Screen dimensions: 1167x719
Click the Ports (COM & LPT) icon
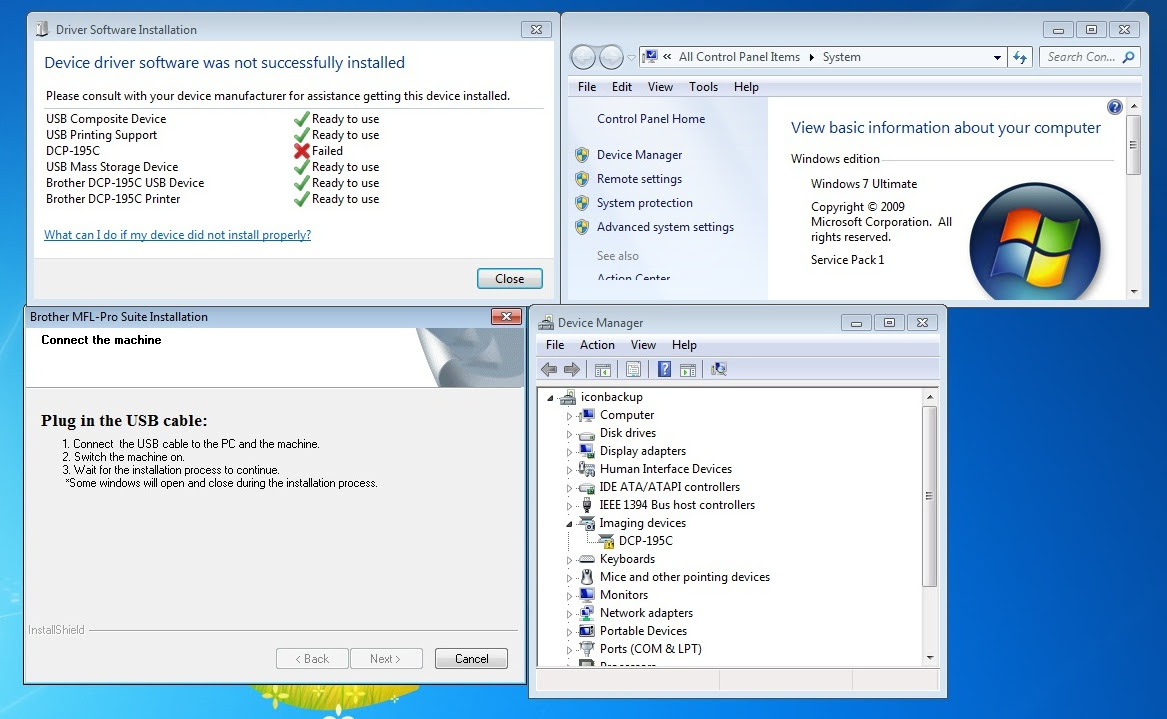586,649
